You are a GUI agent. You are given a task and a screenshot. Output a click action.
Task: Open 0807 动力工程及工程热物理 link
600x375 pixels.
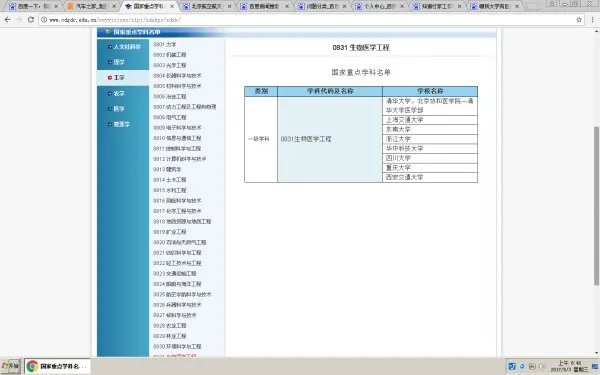click(184, 107)
